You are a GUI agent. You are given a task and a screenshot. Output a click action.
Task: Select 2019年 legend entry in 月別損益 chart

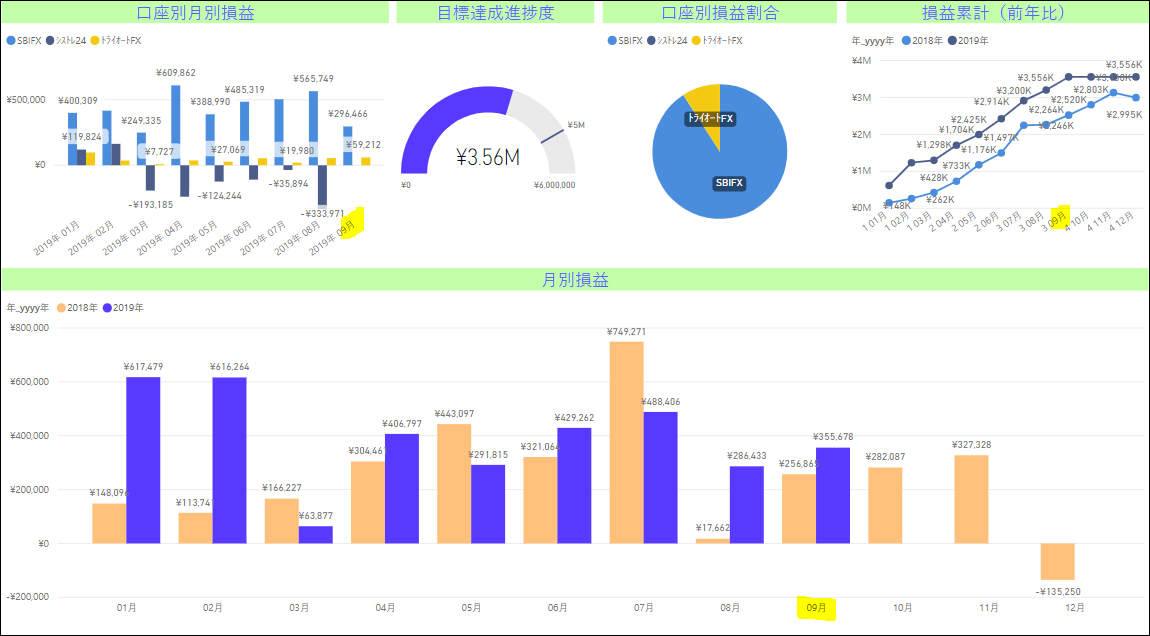[123, 307]
